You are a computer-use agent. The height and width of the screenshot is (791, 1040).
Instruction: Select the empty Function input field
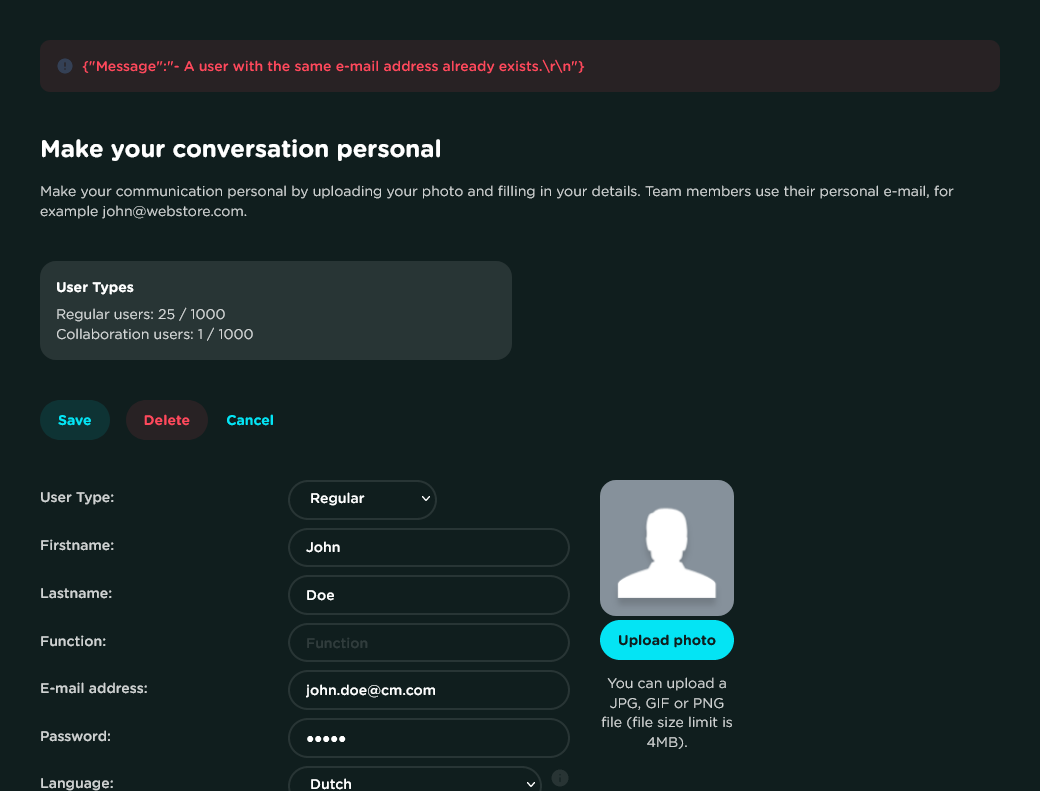tap(429, 643)
